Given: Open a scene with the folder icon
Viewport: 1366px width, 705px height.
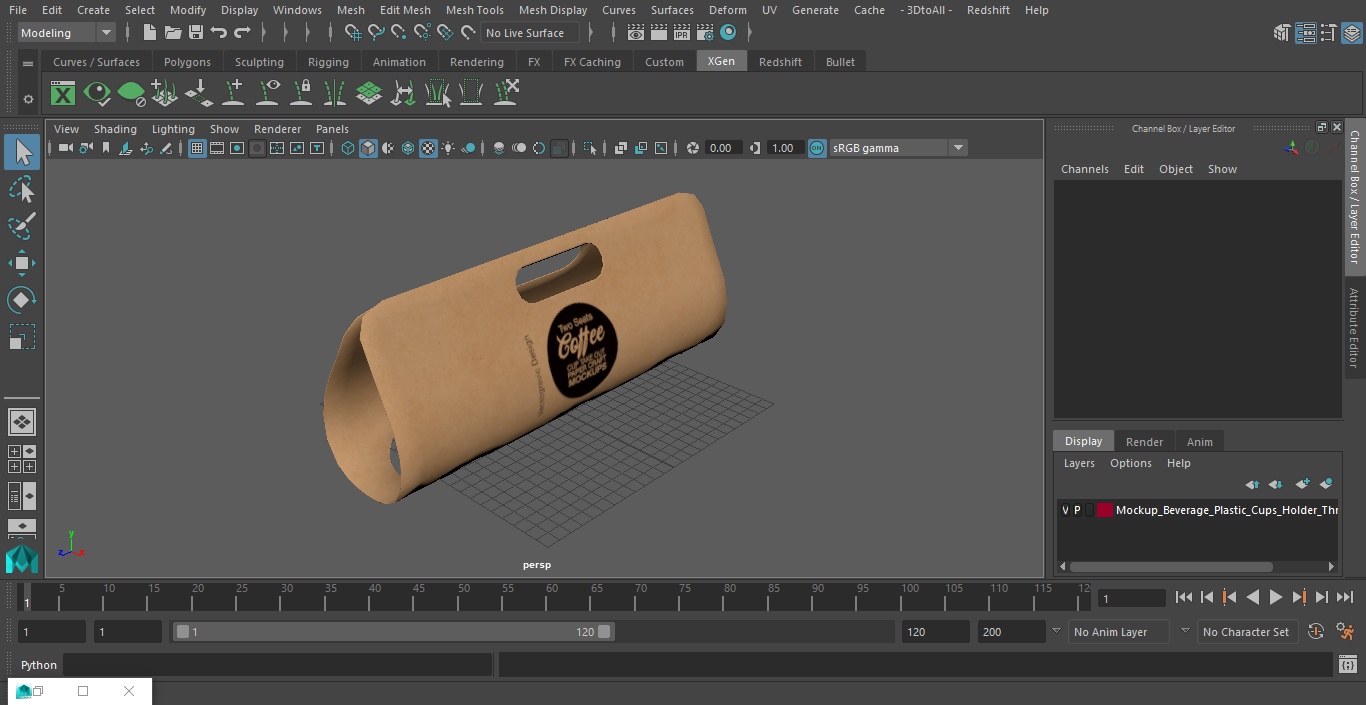Looking at the screenshot, I should pyautogui.click(x=173, y=33).
